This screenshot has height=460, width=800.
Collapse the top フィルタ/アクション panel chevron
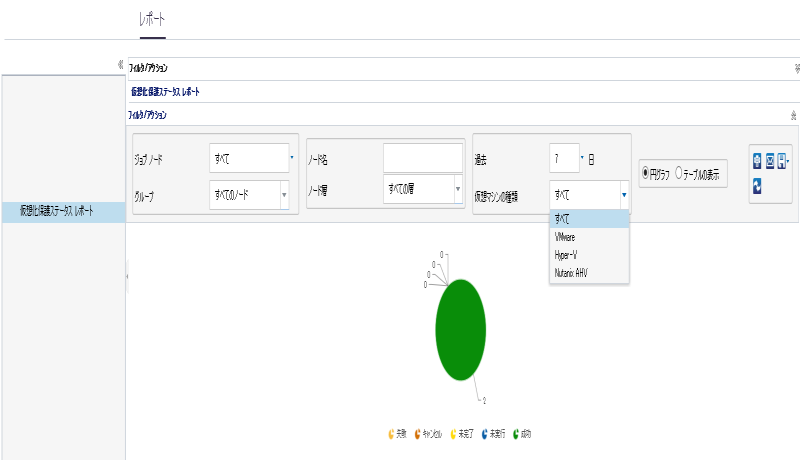(797, 69)
